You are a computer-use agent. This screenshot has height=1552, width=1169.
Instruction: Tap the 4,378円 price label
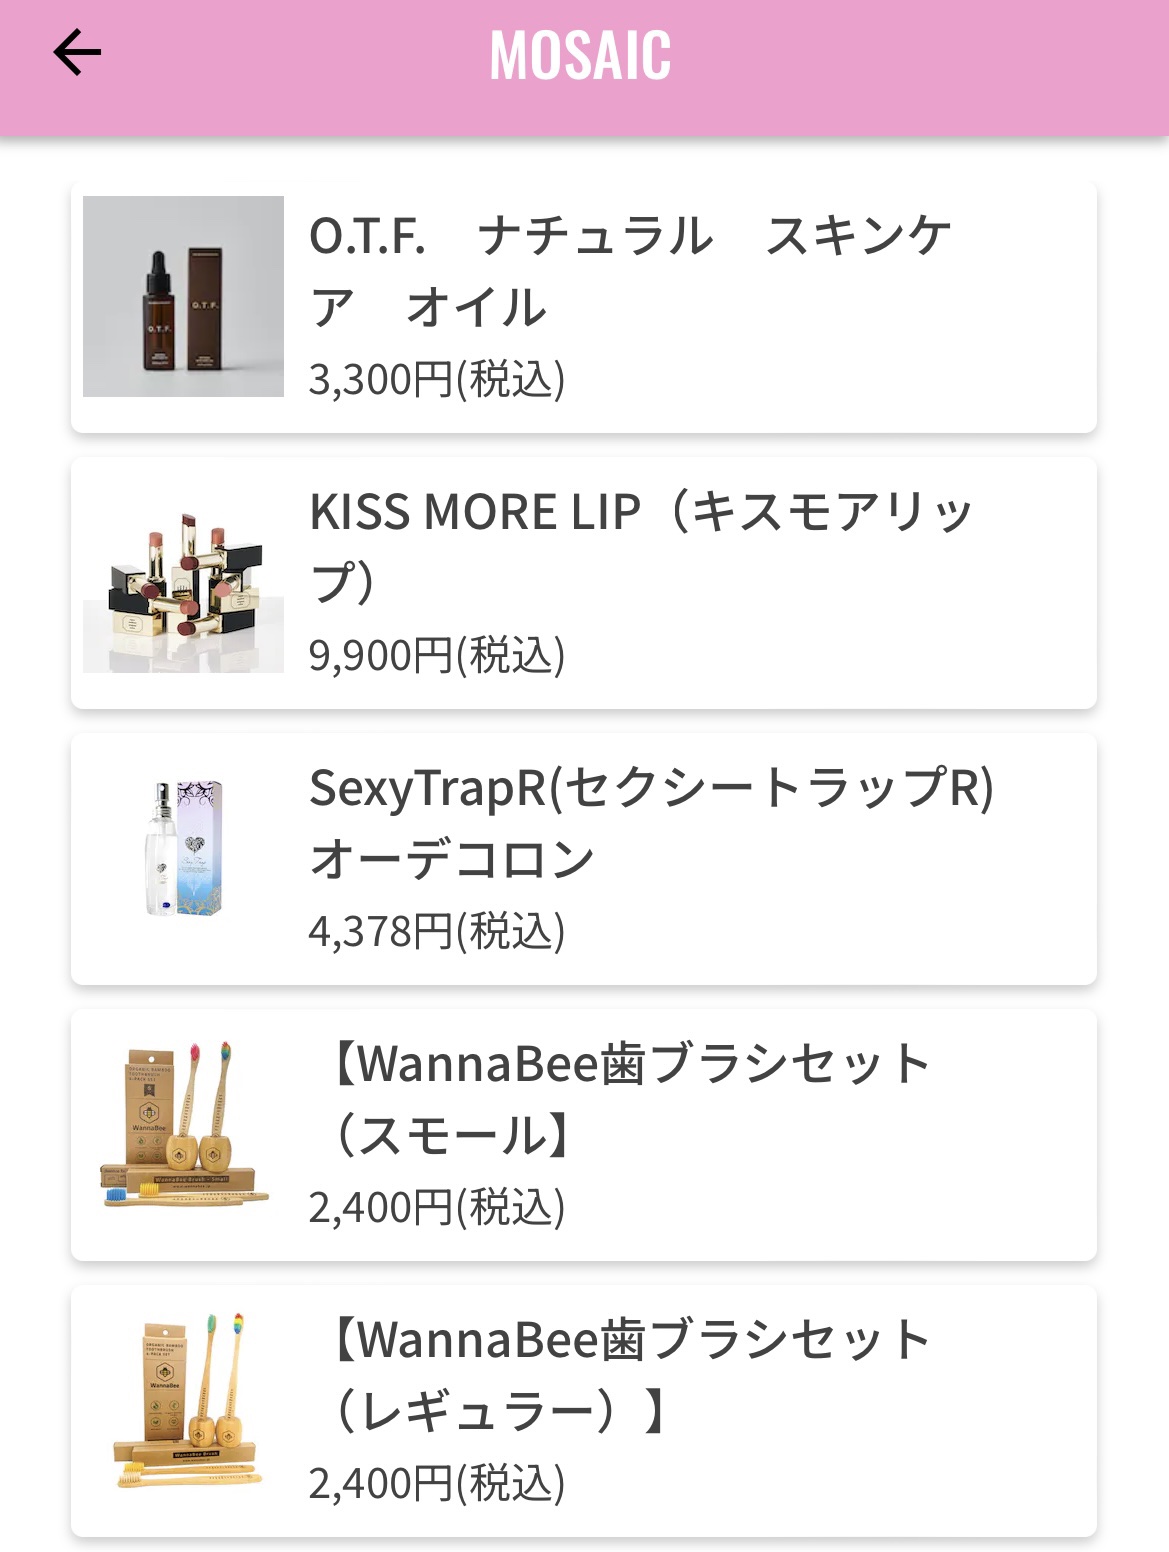(x=437, y=932)
